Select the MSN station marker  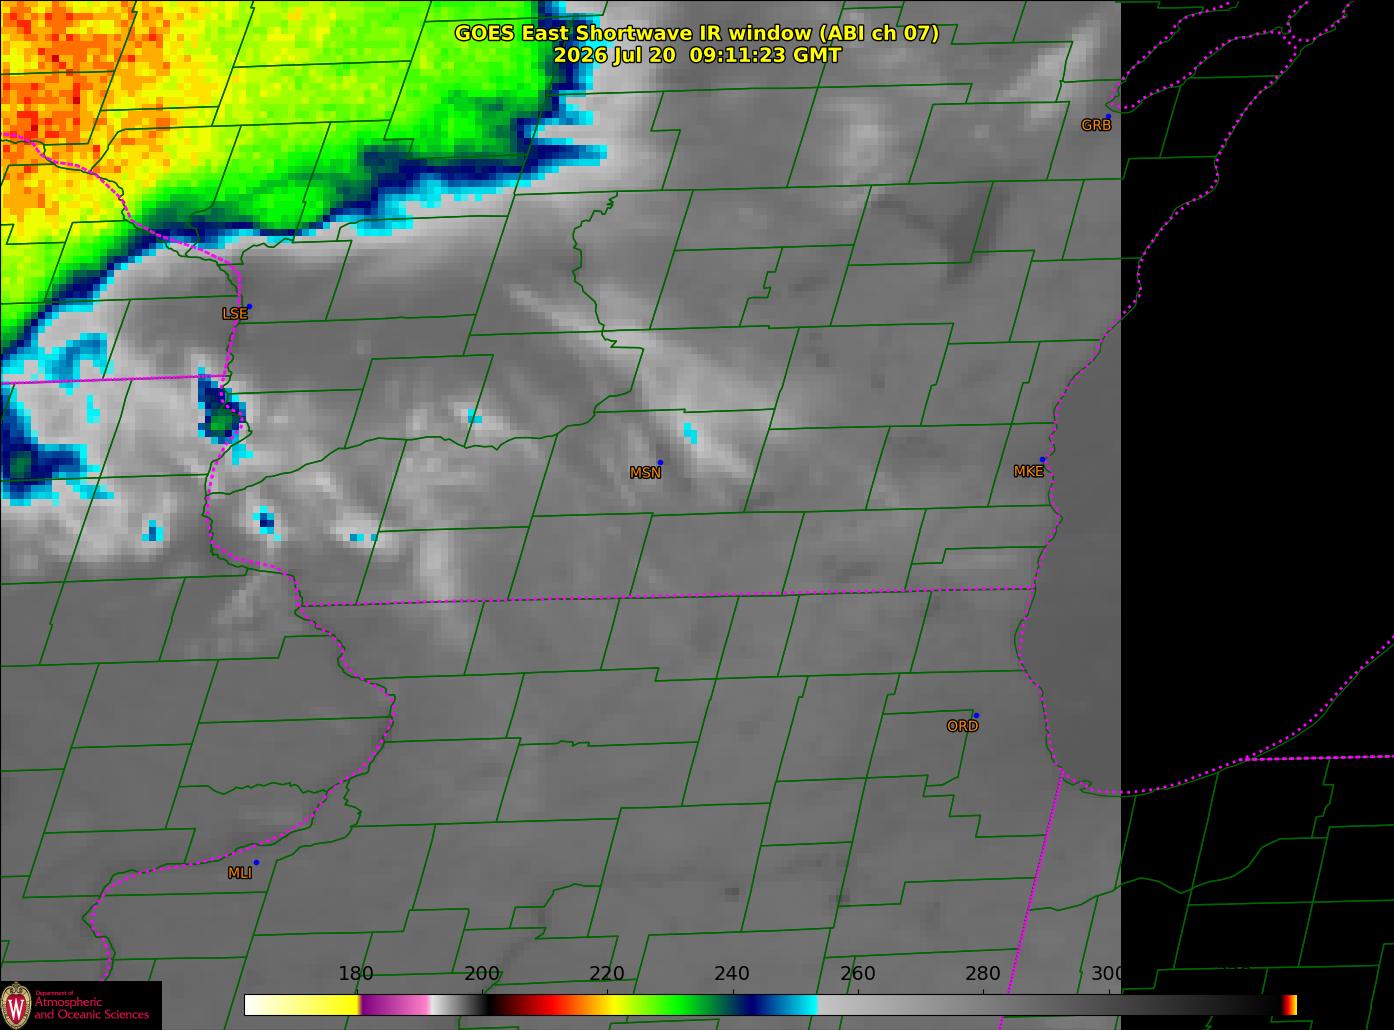pyautogui.click(x=660, y=462)
